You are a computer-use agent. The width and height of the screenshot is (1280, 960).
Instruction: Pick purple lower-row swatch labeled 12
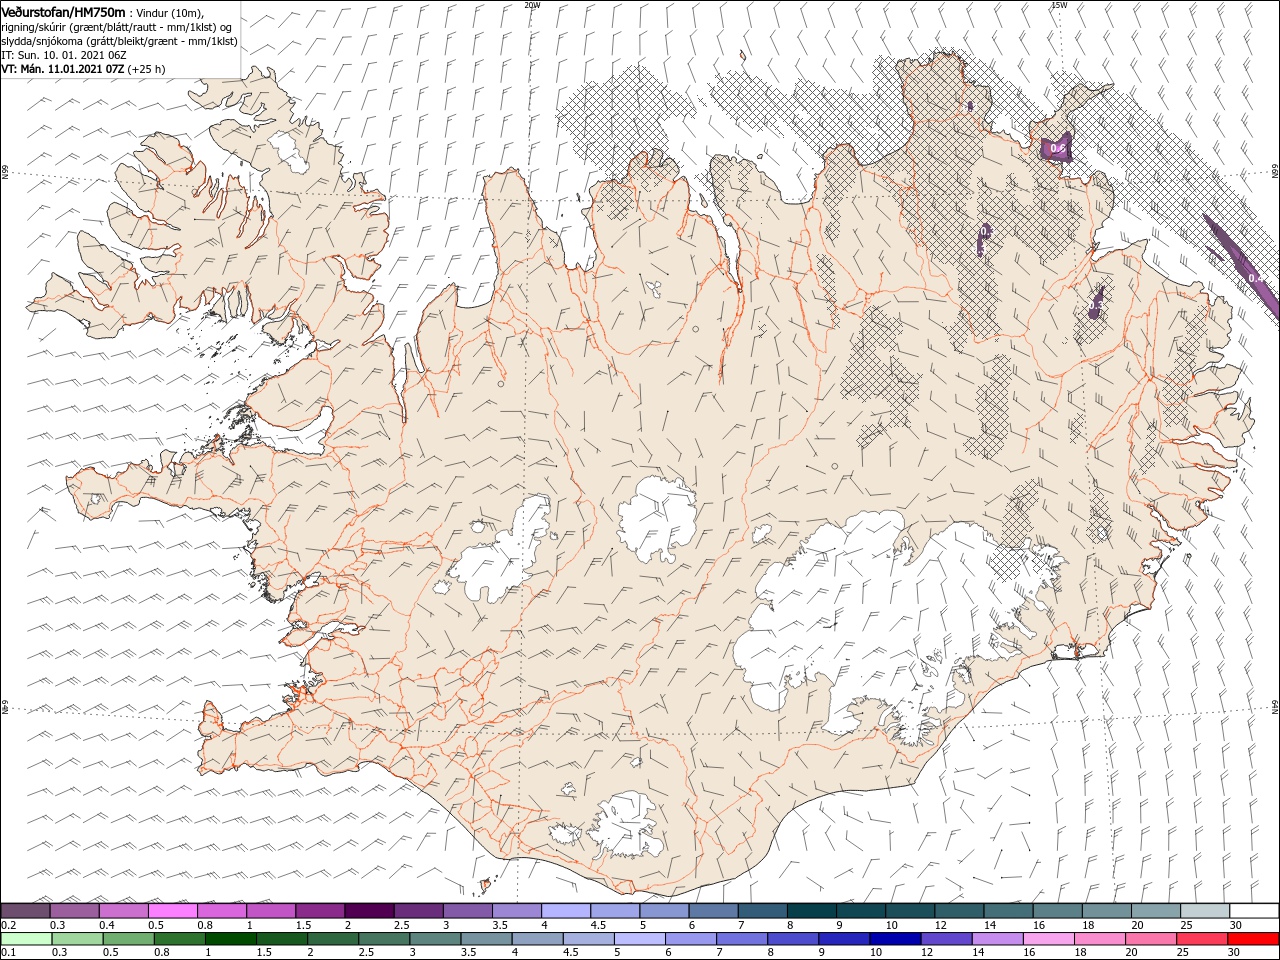point(945,939)
